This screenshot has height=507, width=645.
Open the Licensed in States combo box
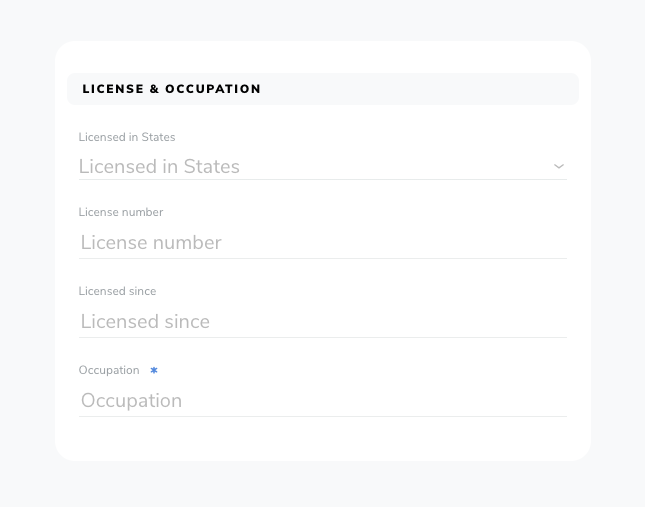(323, 167)
